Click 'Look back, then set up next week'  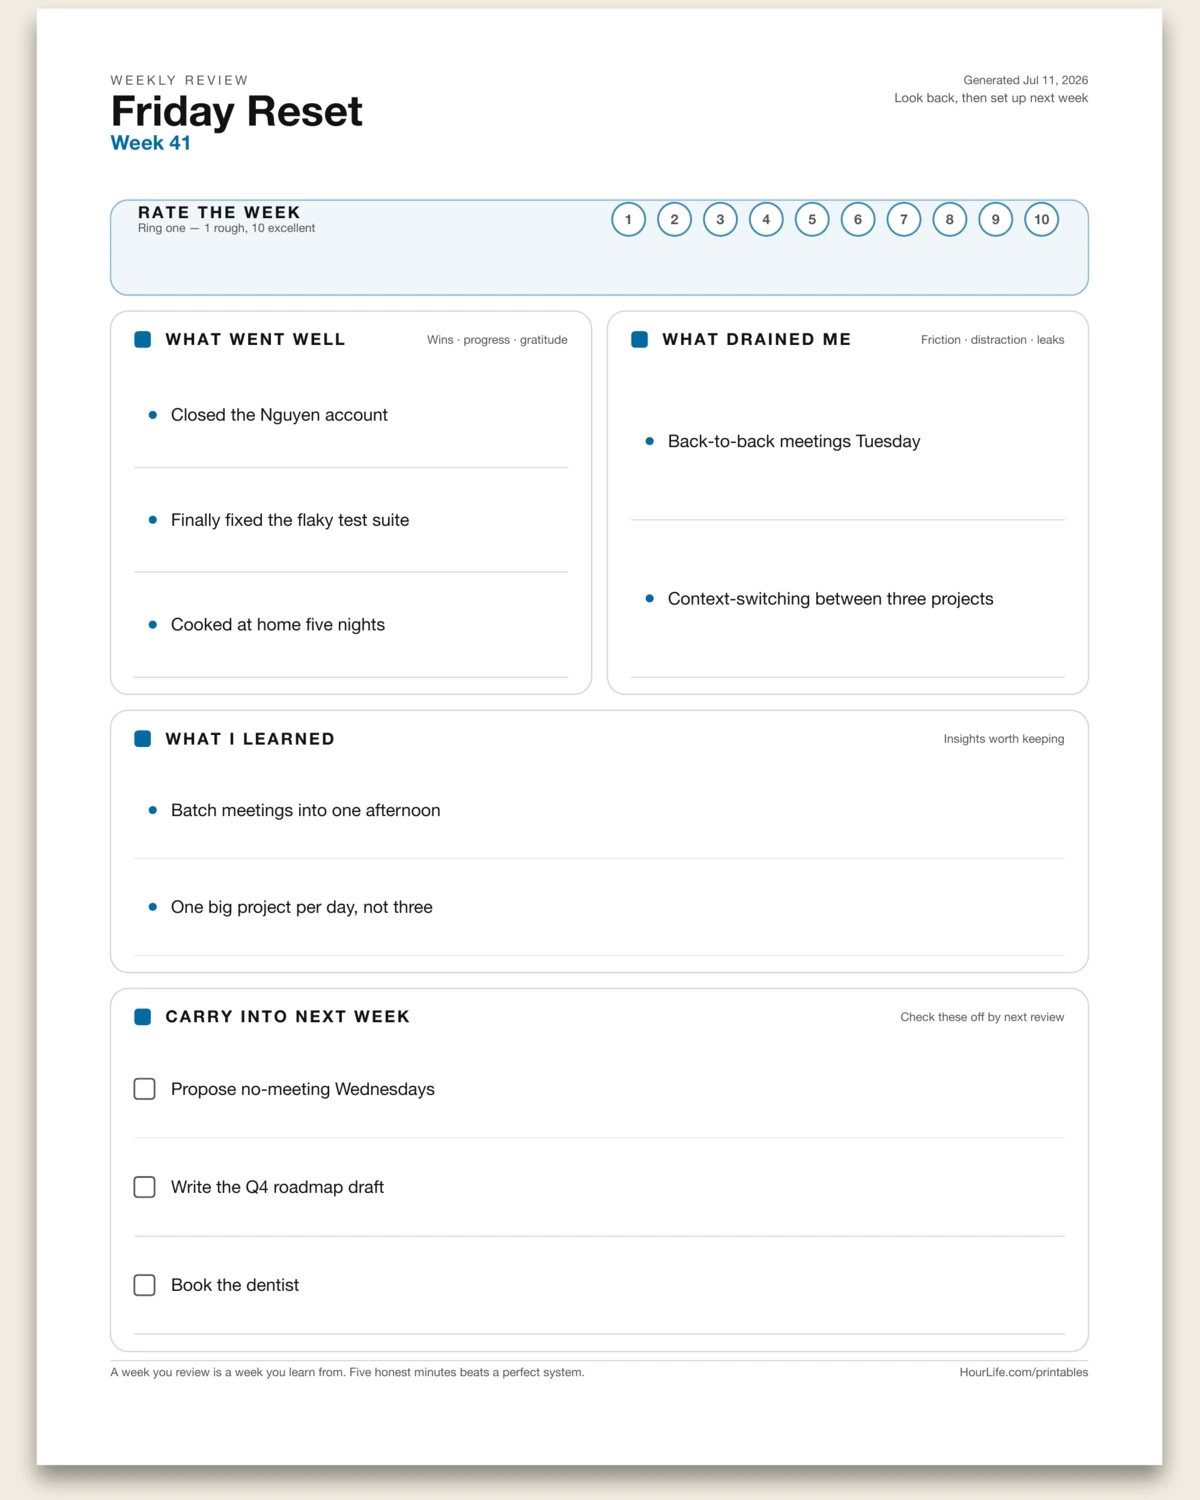pos(991,98)
